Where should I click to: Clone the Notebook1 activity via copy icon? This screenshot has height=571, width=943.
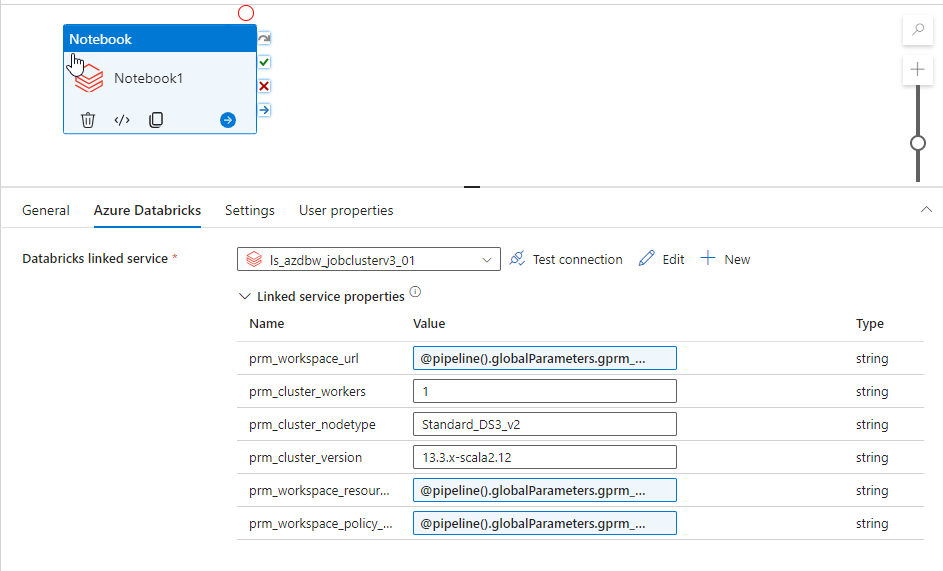coord(156,120)
